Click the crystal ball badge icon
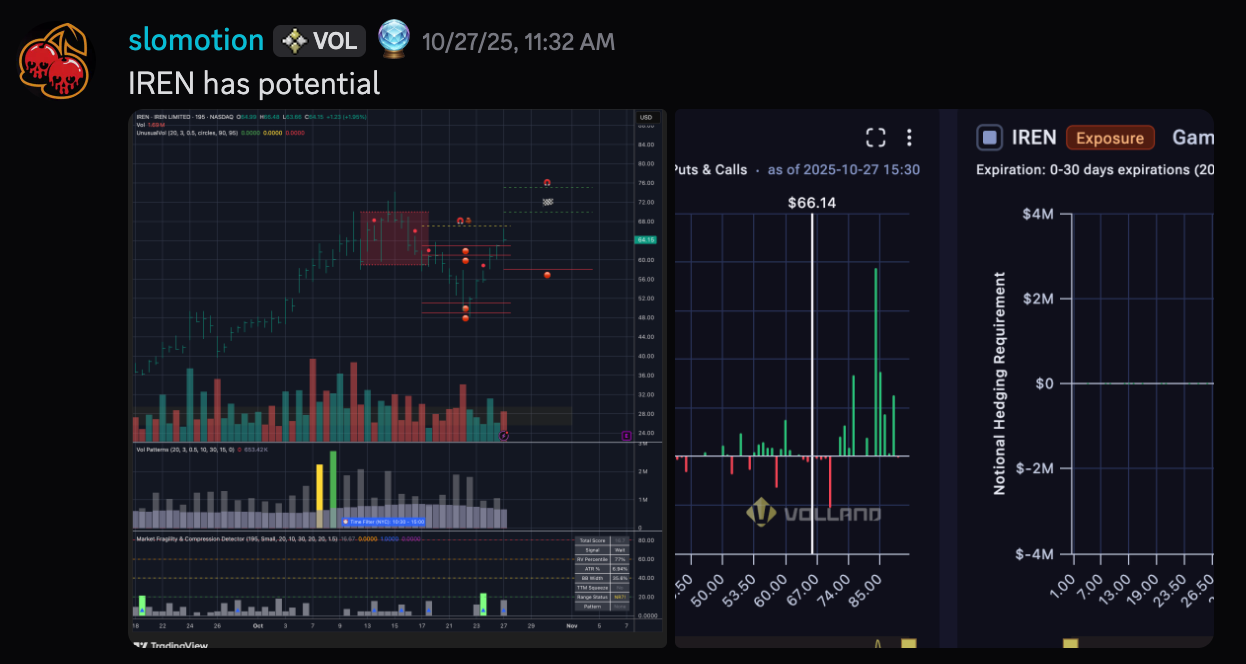Viewport: 1246px width, 664px height. point(394,39)
